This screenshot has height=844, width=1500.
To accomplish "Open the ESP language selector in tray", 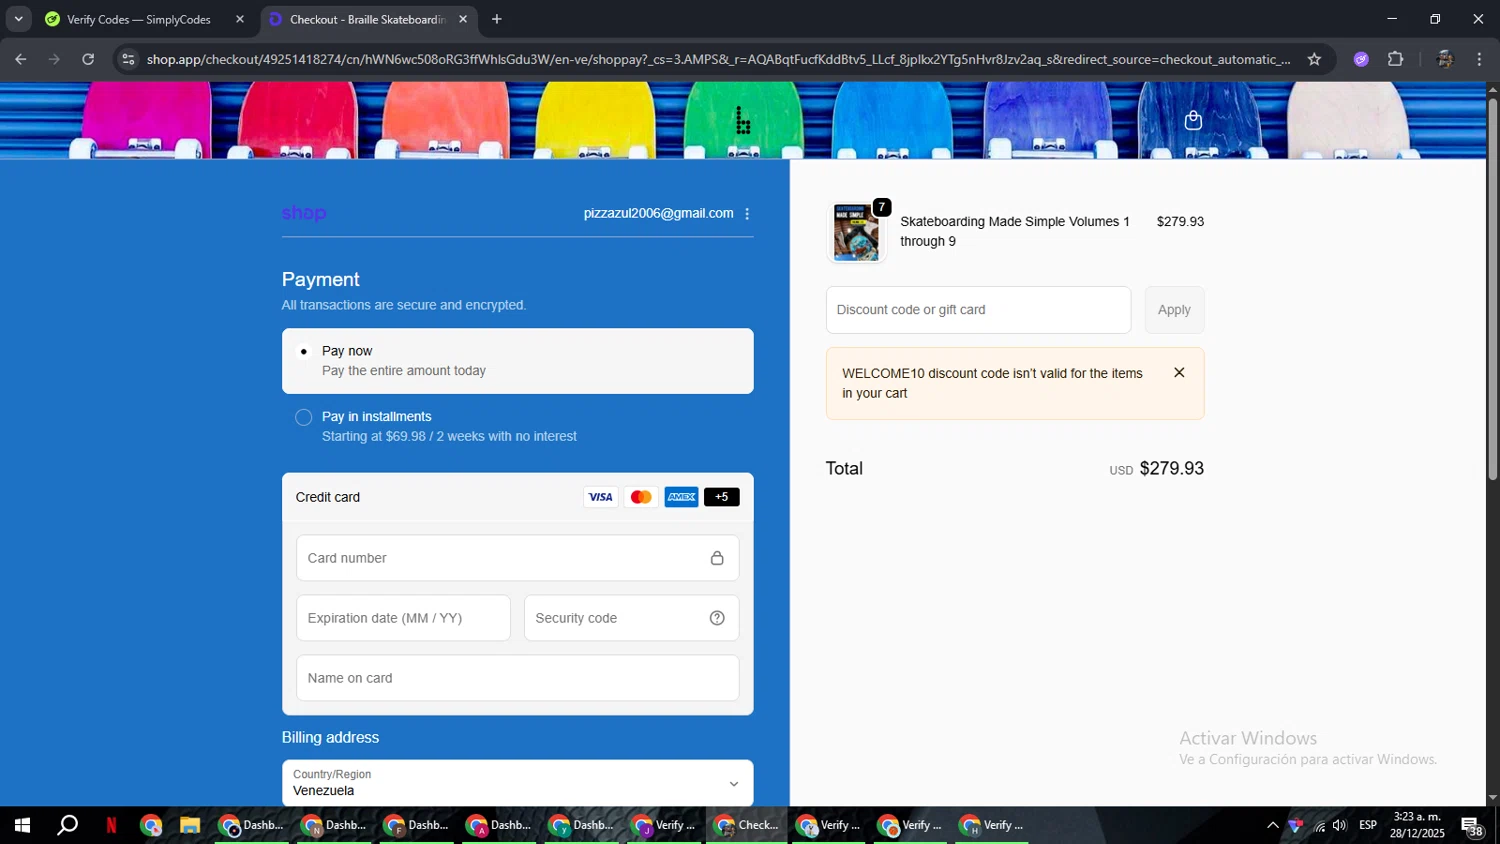I will (1368, 825).
